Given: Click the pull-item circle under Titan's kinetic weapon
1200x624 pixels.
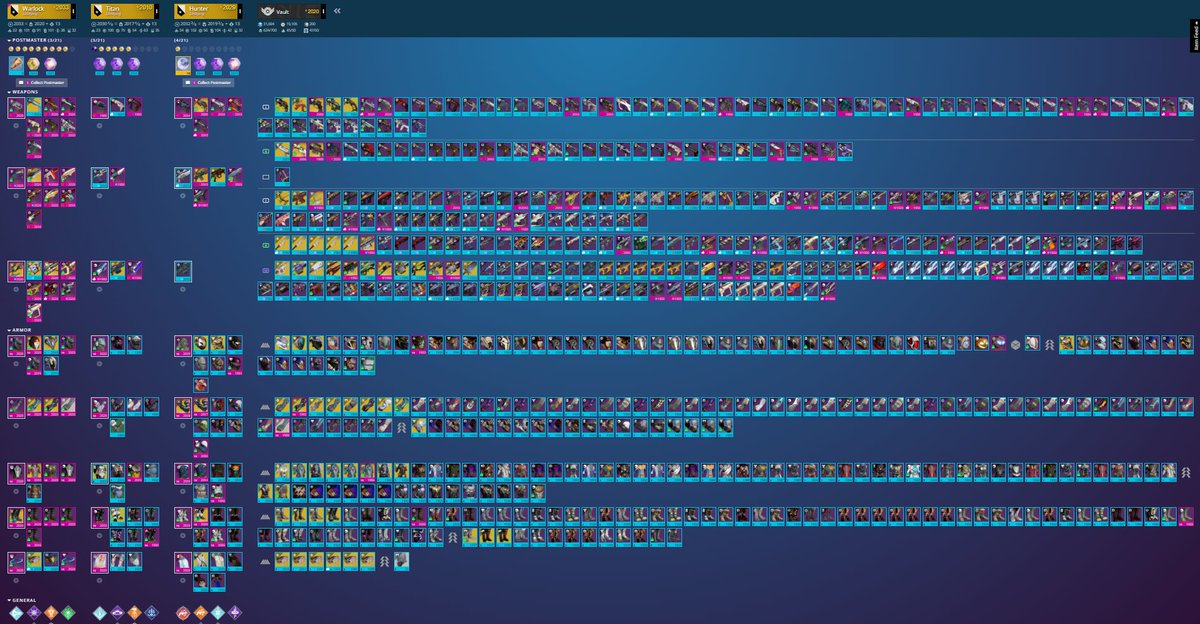Looking at the screenshot, I should [x=99, y=124].
